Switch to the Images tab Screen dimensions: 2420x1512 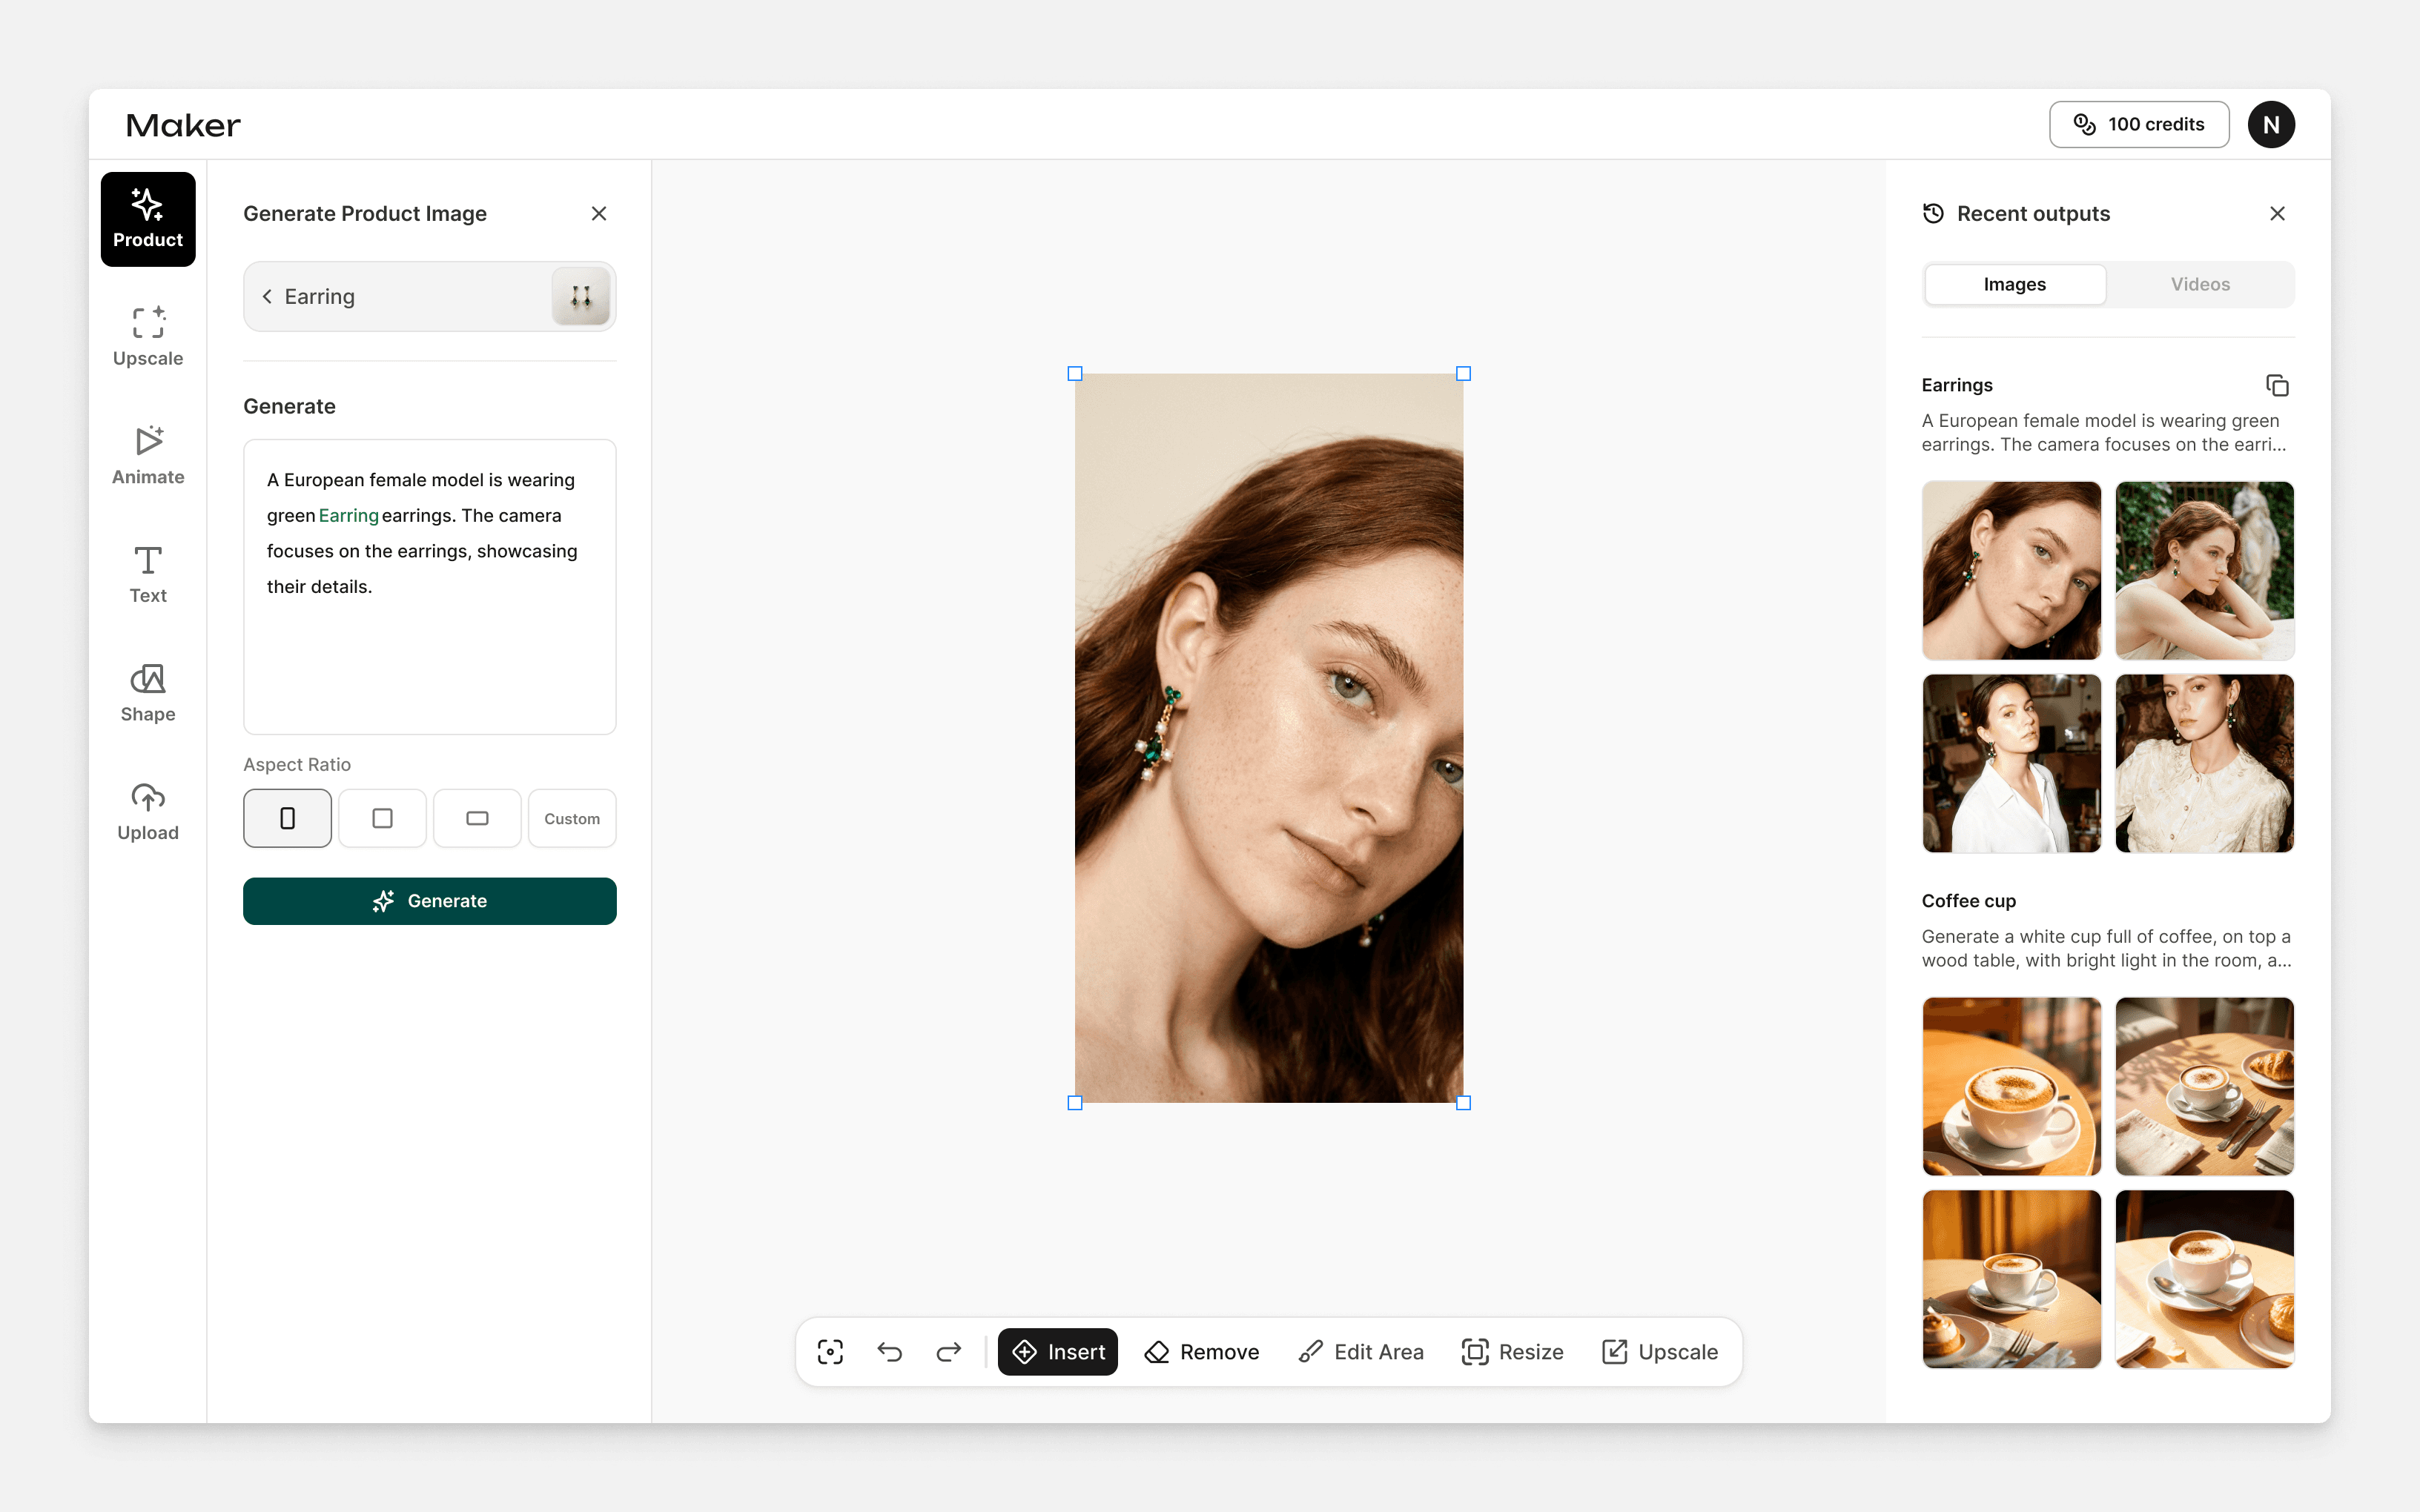2014,284
